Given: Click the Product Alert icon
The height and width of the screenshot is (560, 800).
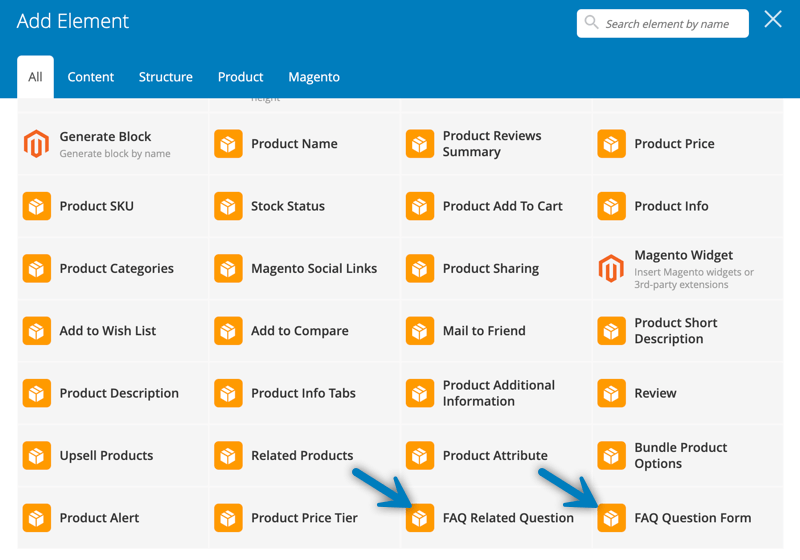Looking at the screenshot, I should 36,518.
